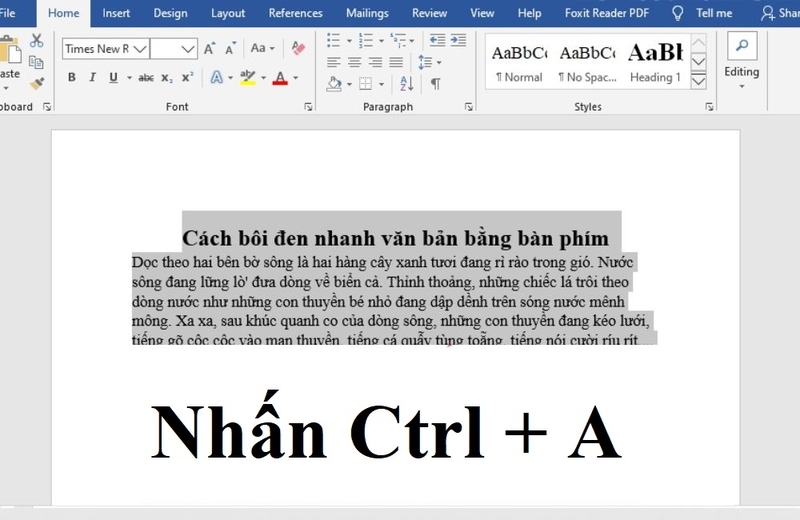Click the Copy icon
The image size is (800, 520).
pos(36,62)
